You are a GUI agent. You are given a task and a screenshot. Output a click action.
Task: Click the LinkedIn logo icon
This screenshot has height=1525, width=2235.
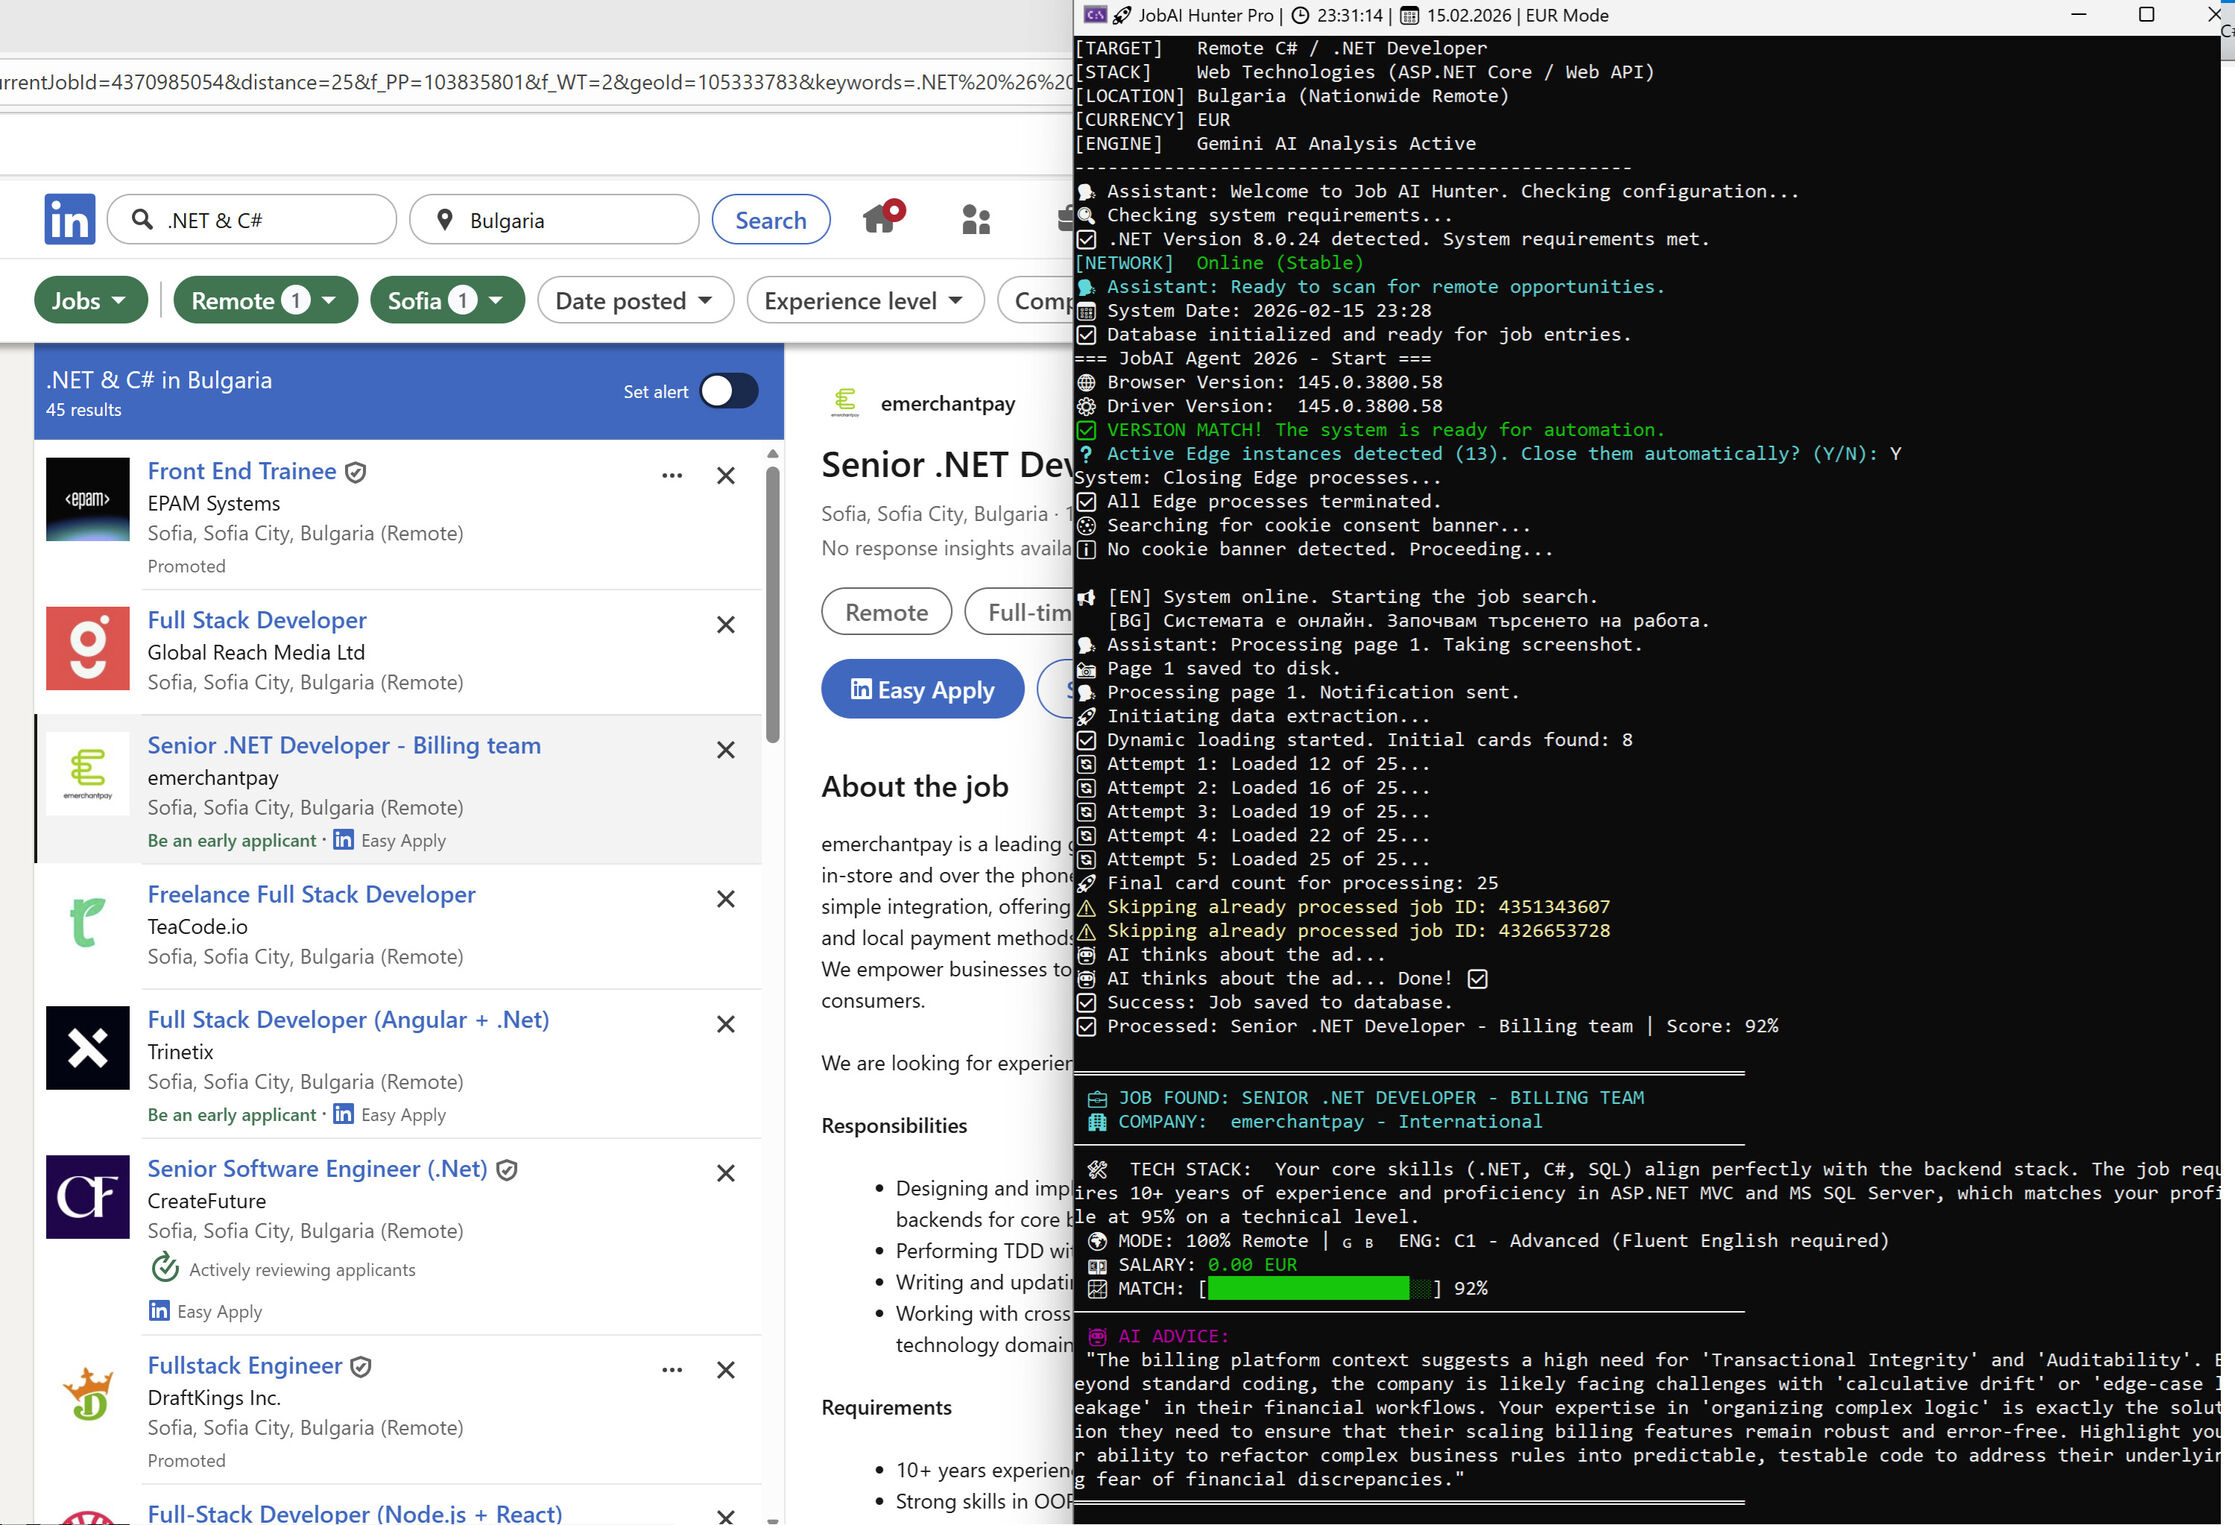click(x=70, y=219)
